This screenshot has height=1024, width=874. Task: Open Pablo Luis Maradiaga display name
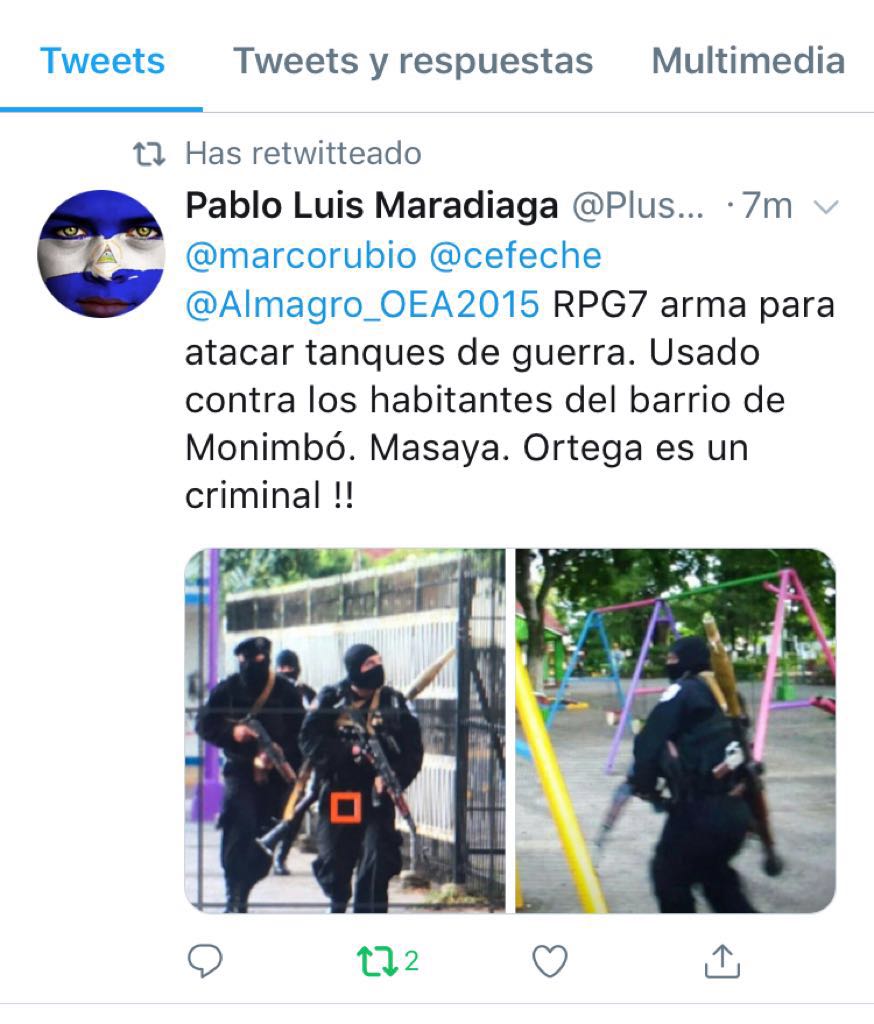point(372,206)
